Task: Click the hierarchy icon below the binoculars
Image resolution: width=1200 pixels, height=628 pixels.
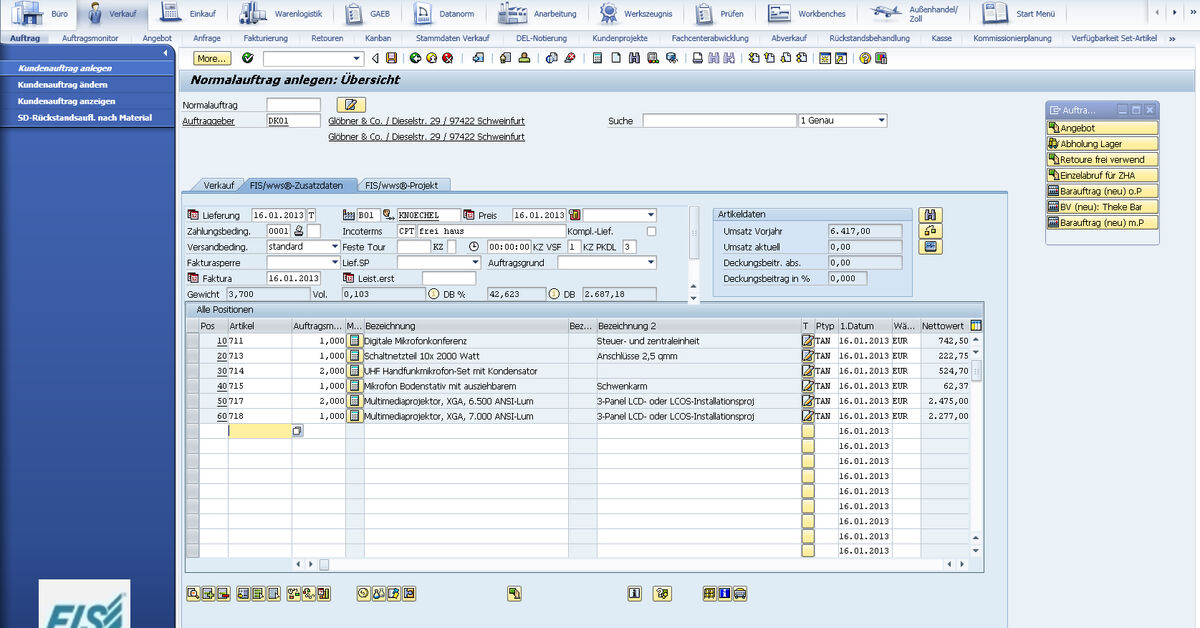Action: (930, 231)
